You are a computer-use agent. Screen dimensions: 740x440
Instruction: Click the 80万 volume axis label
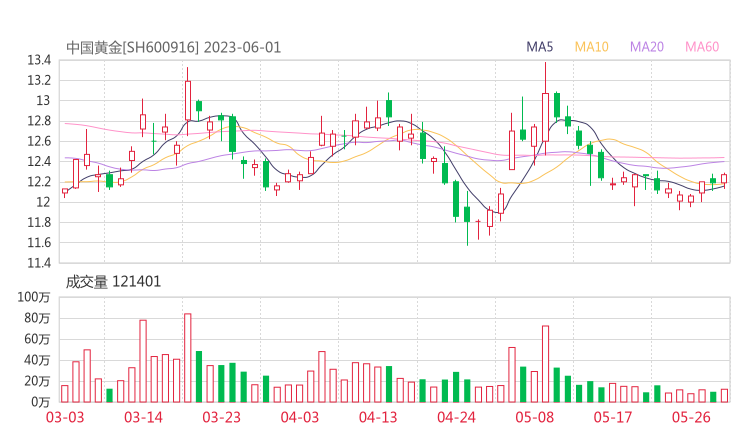[x=37, y=318]
